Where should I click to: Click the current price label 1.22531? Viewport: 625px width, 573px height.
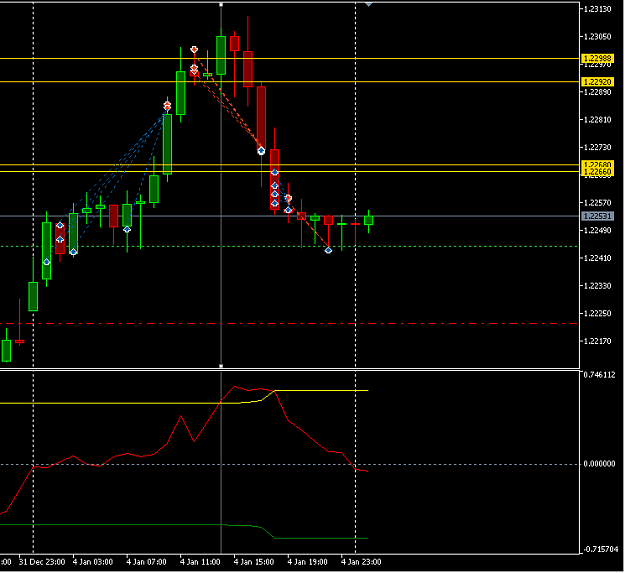(x=597, y=216)
